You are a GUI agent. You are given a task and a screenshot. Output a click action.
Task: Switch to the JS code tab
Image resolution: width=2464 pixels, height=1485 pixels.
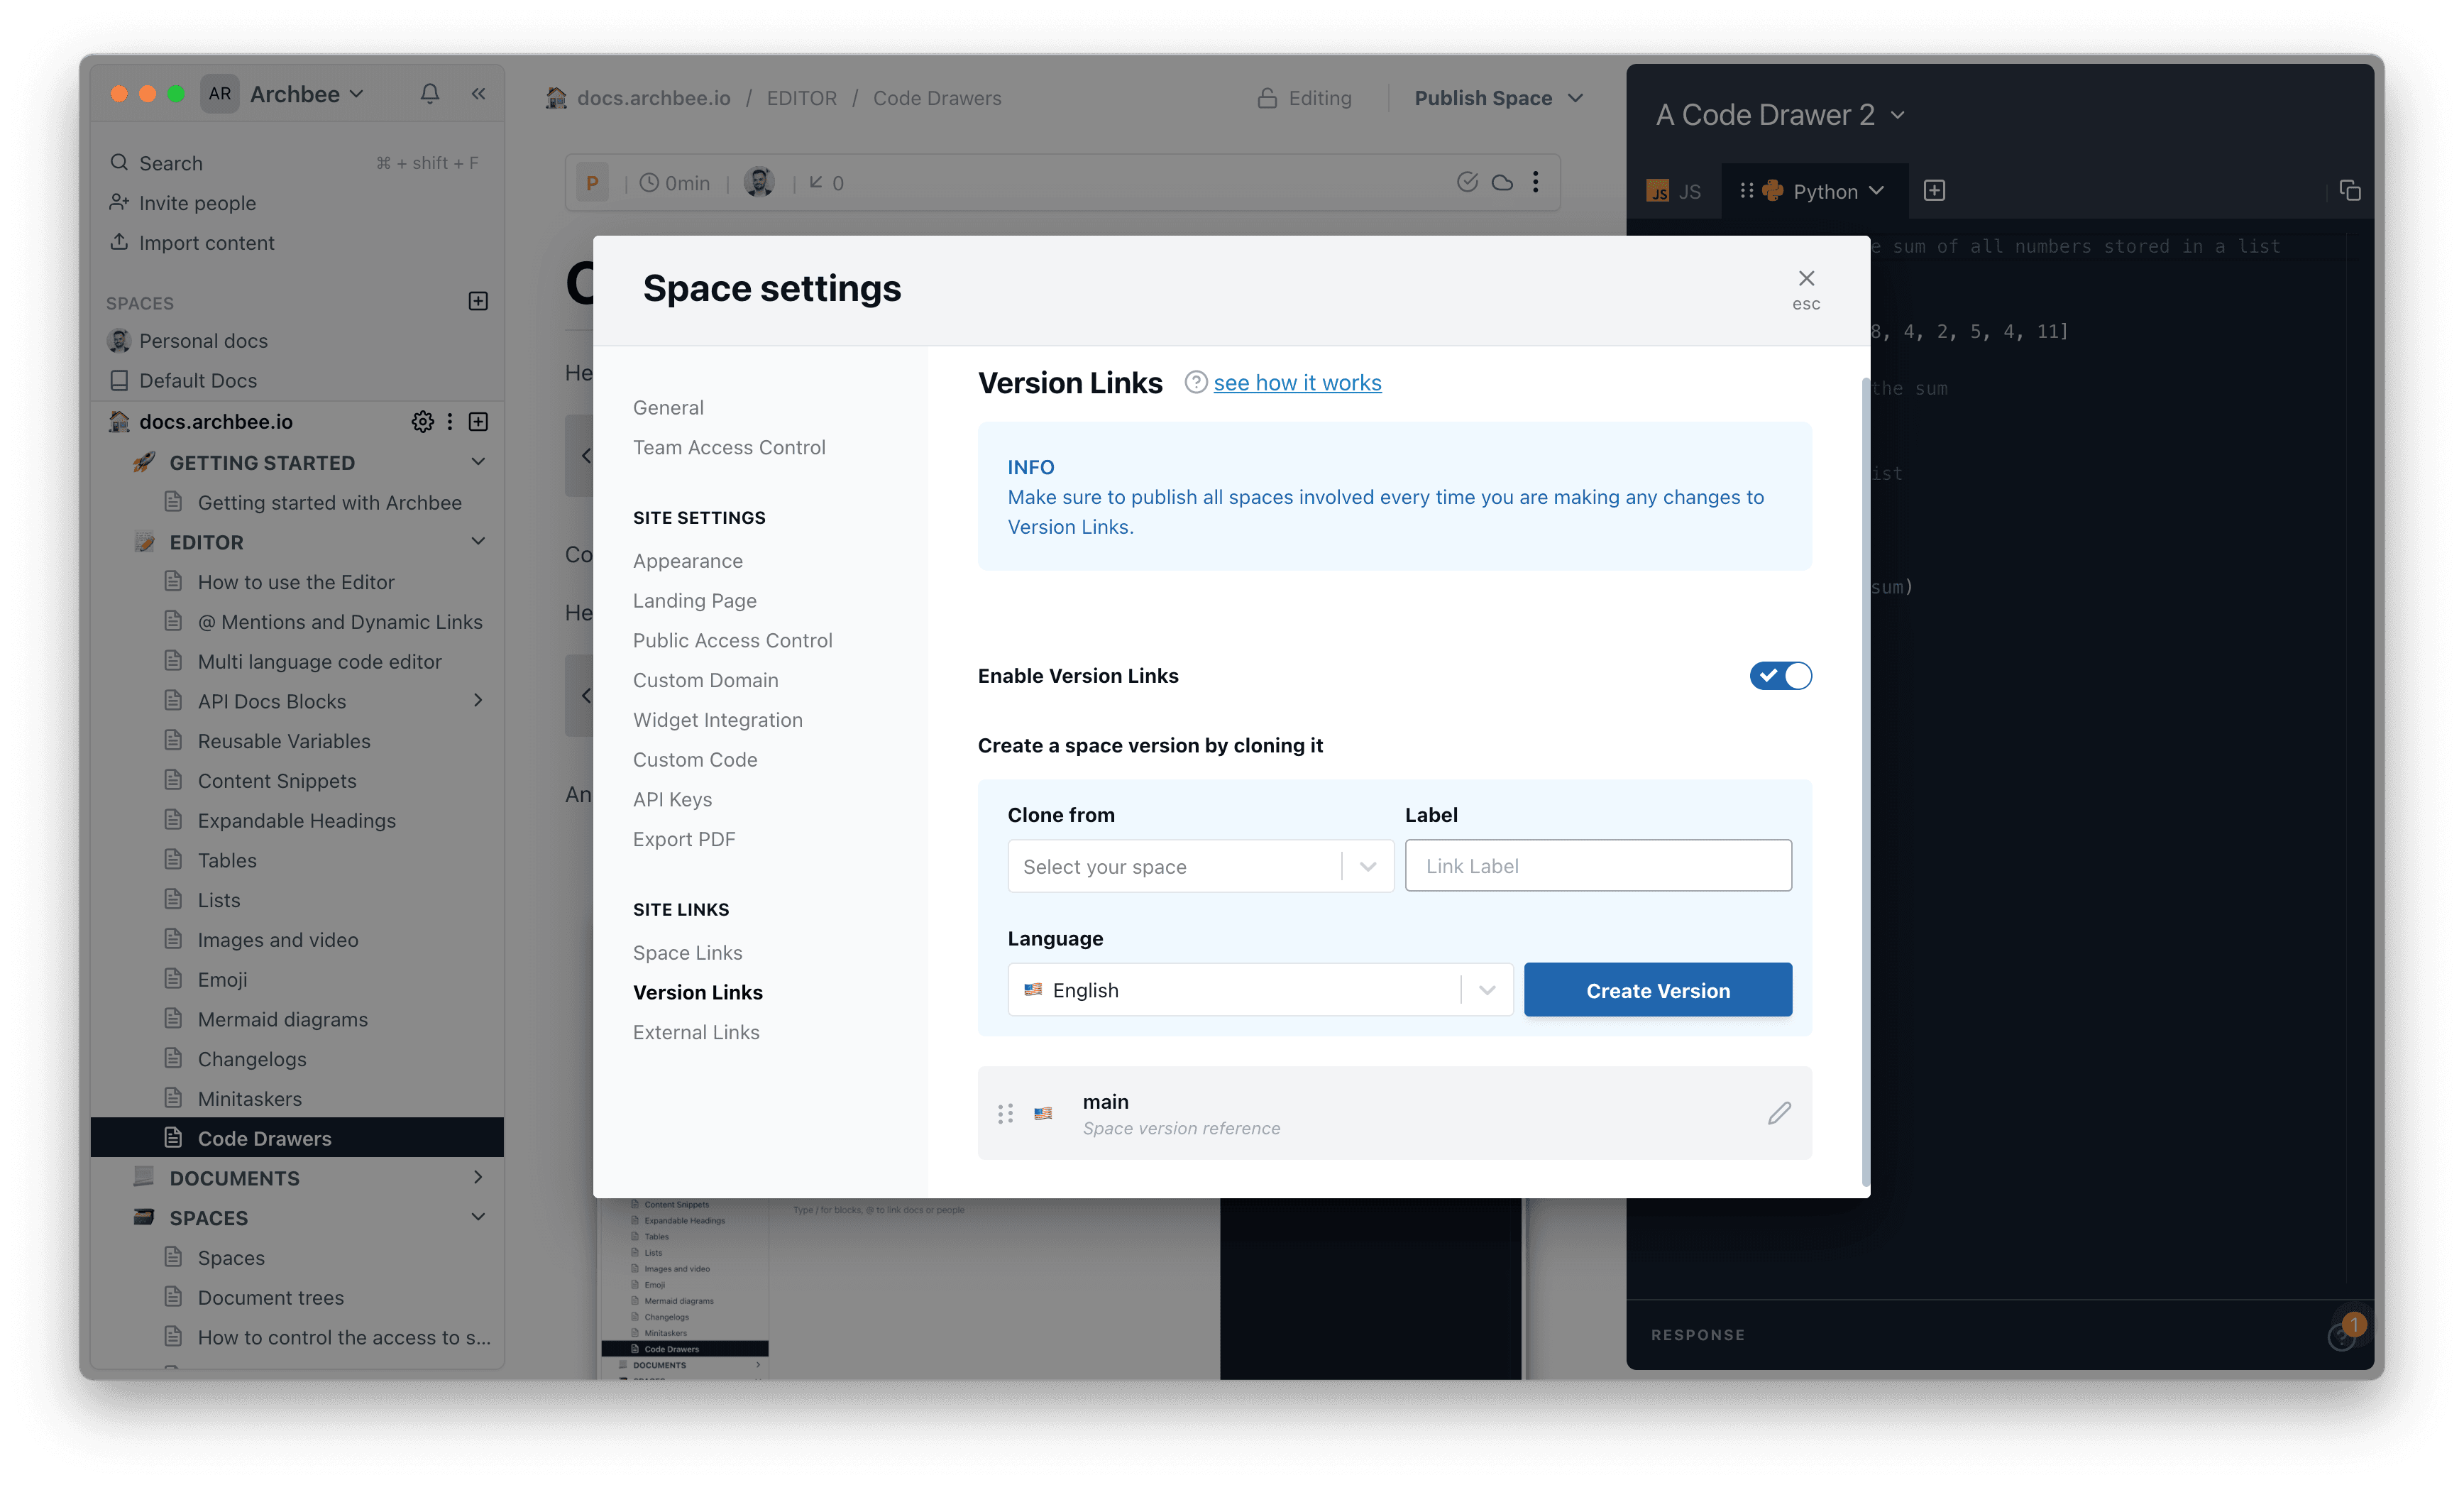pyautogui.click(x=1675, y=192)
